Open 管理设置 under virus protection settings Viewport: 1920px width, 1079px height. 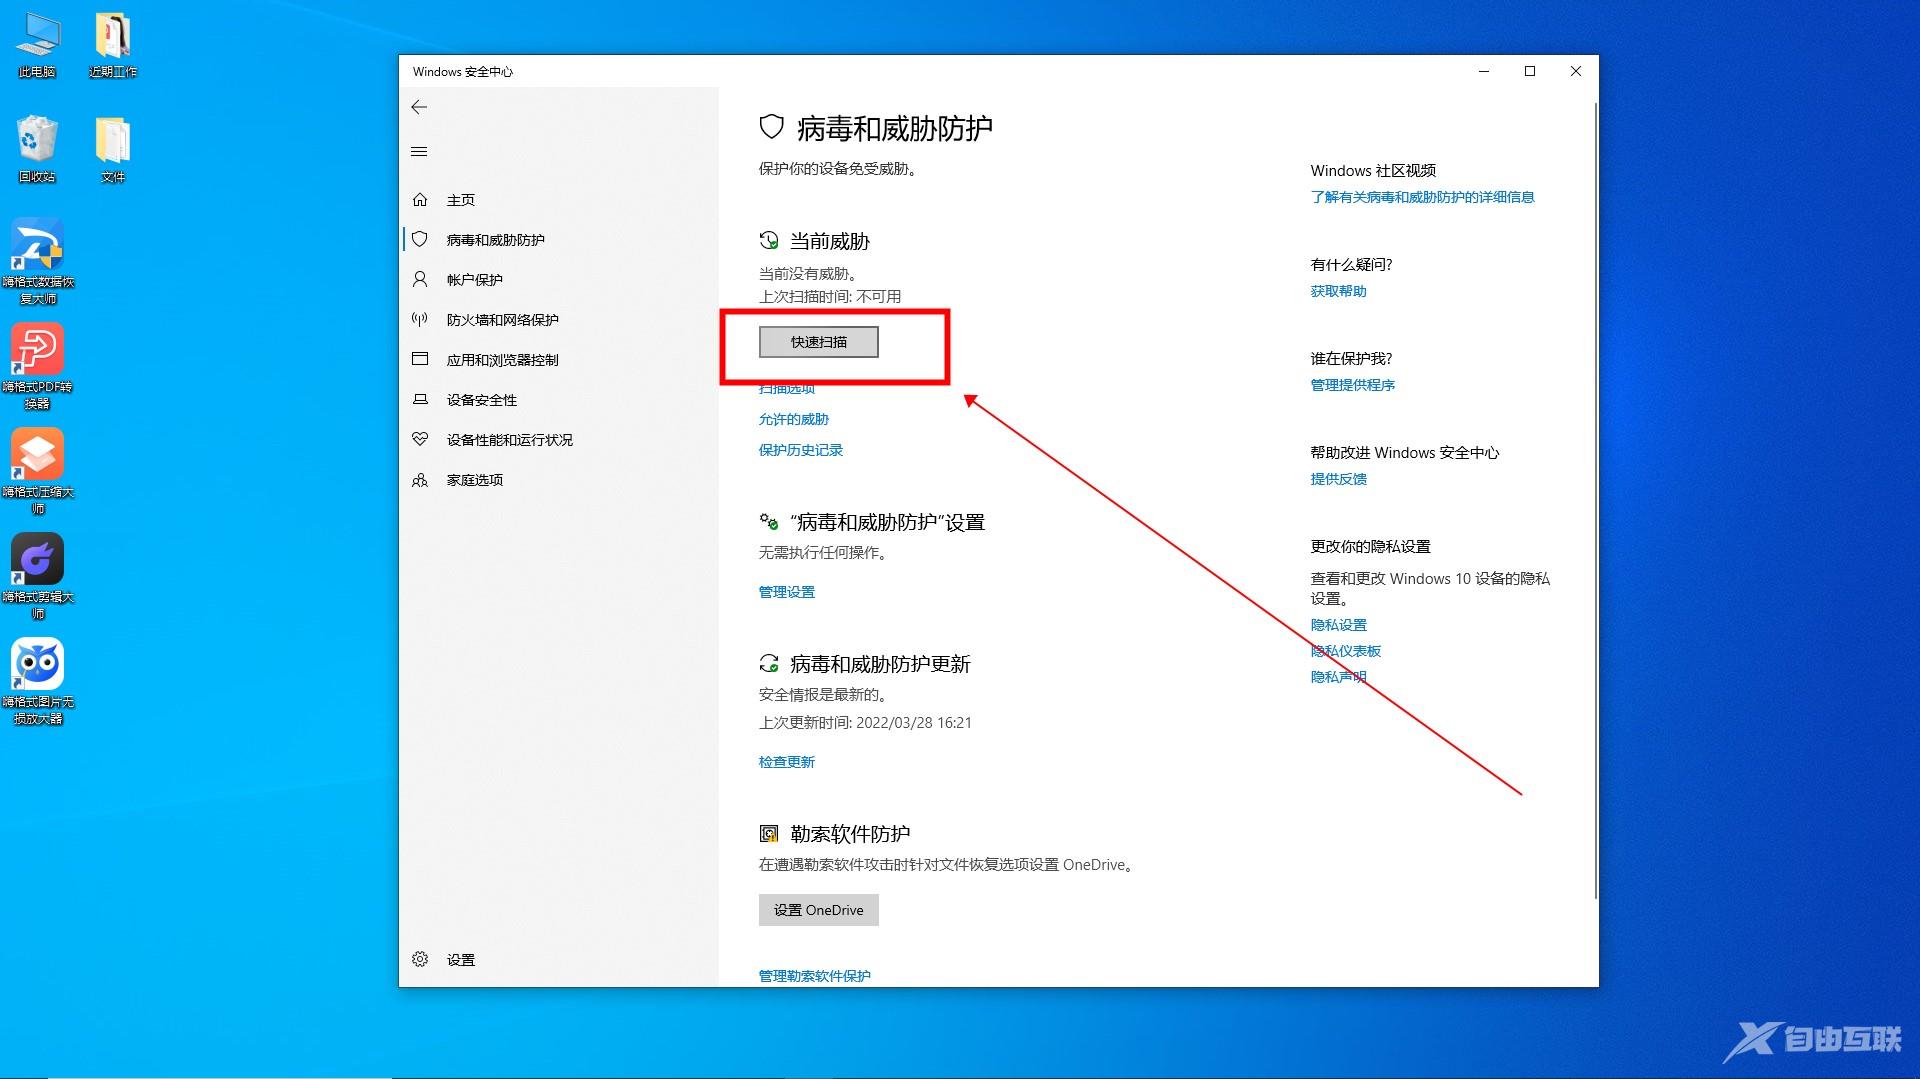786,591
